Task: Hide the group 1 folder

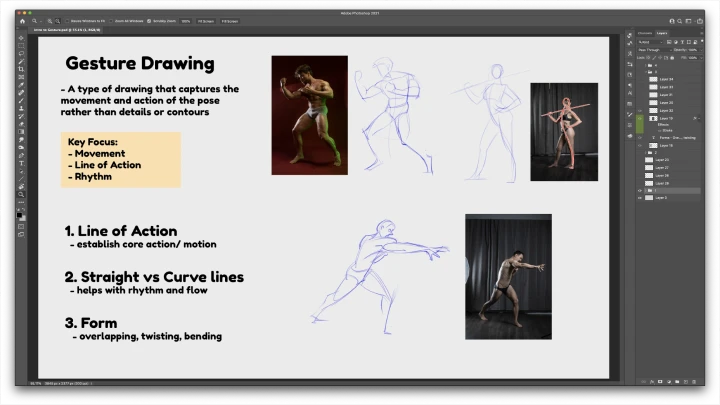Action: [640, 190]
